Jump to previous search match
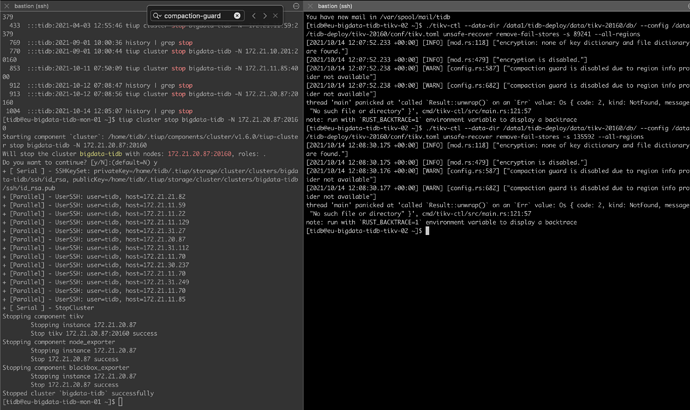 pyautogui.click(x=254, y=16)
